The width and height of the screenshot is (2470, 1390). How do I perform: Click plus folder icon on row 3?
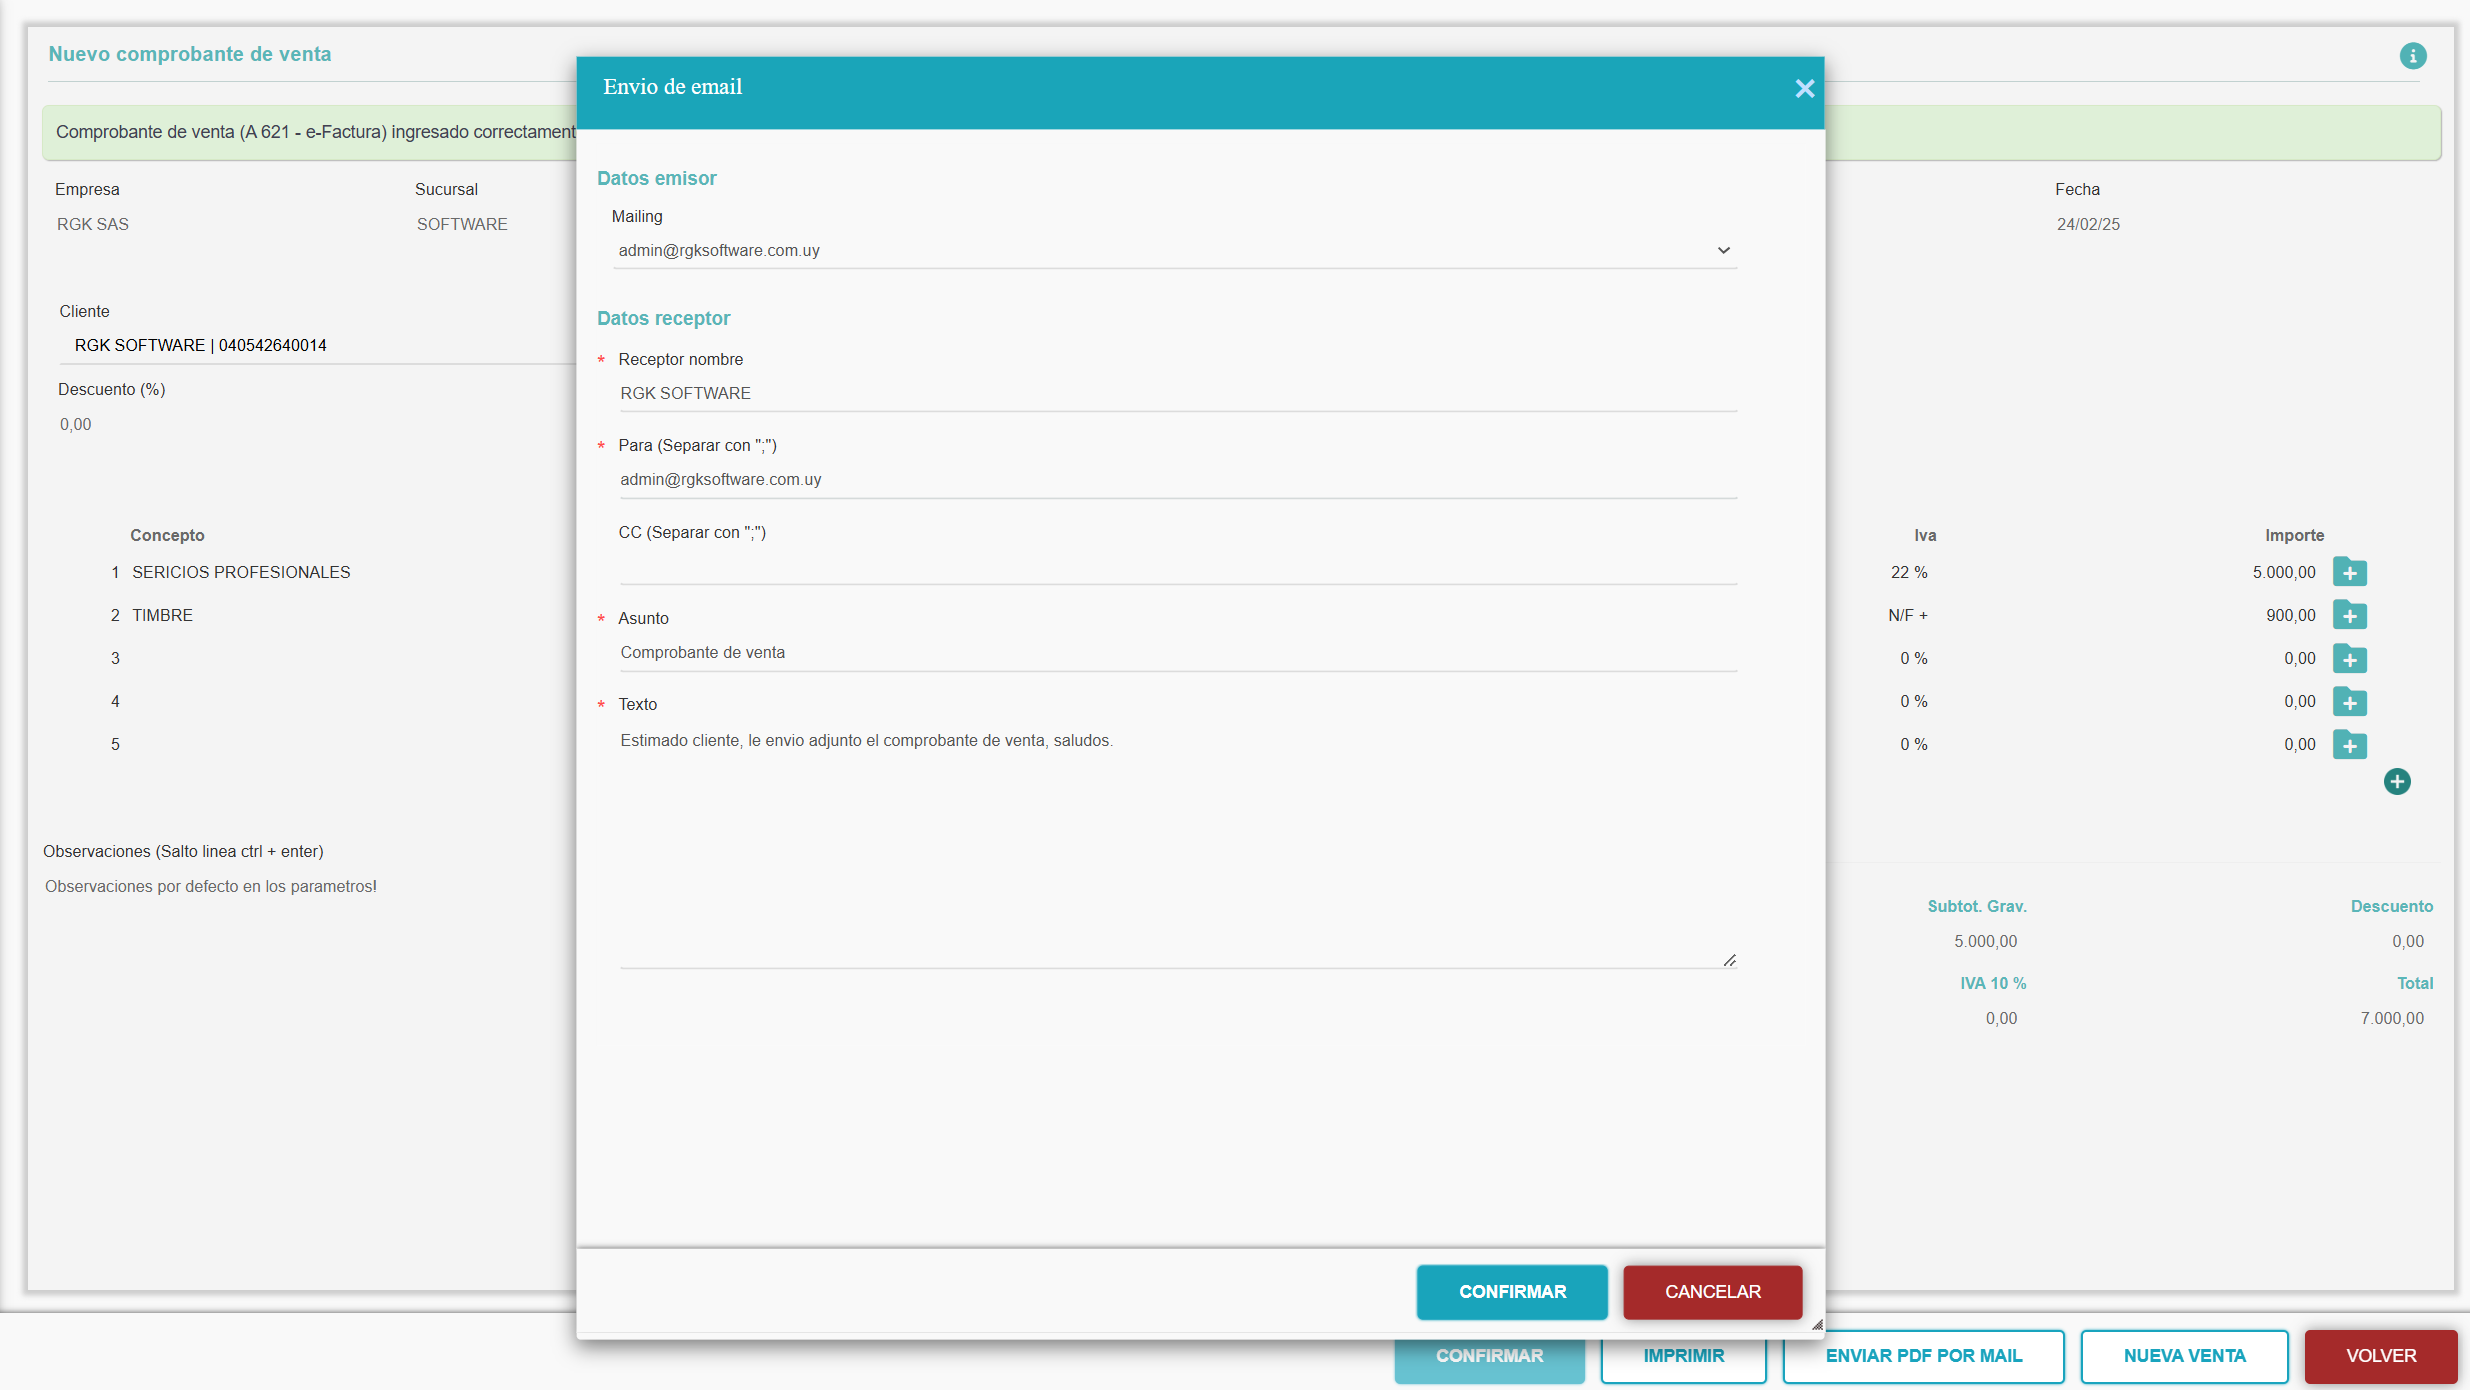click(2349, 659)
